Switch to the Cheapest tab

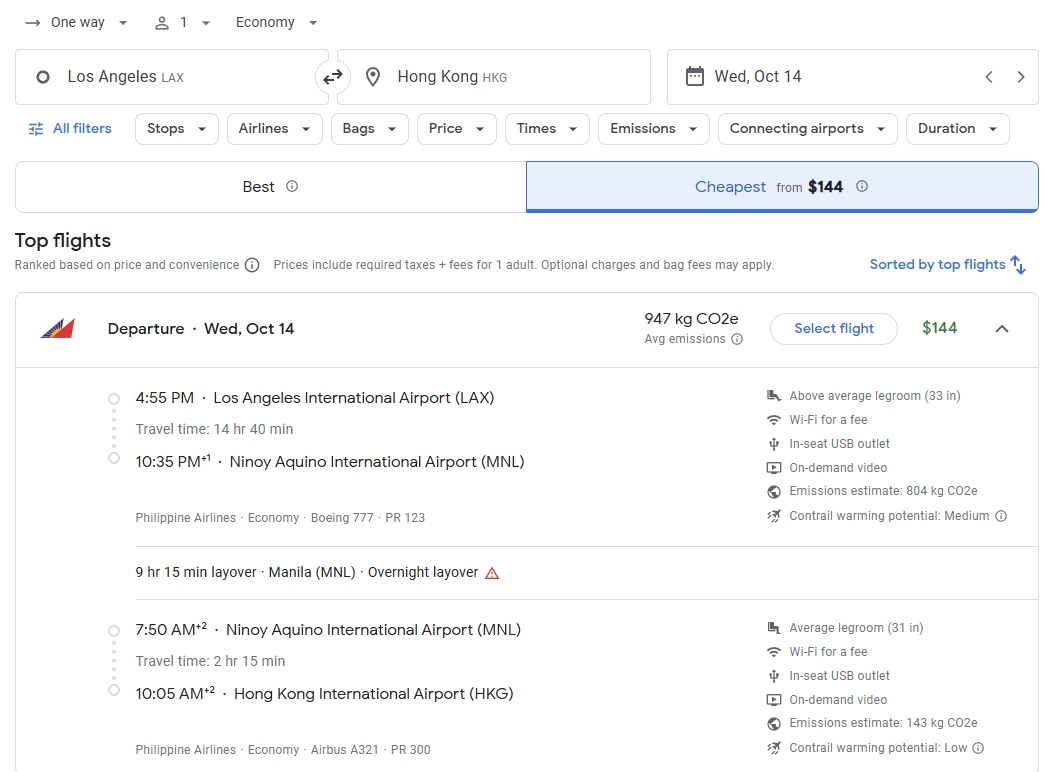pos(782,187)
